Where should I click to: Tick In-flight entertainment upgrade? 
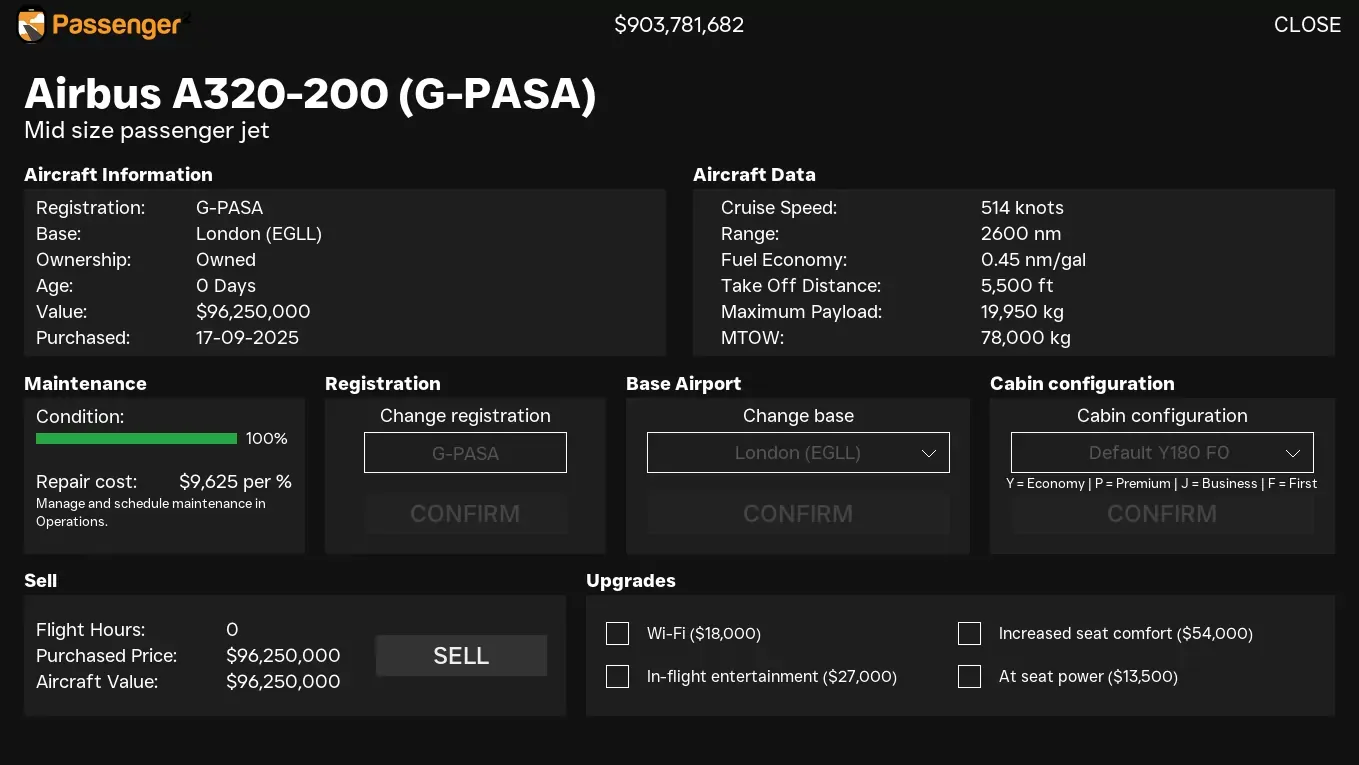[618, 677]
